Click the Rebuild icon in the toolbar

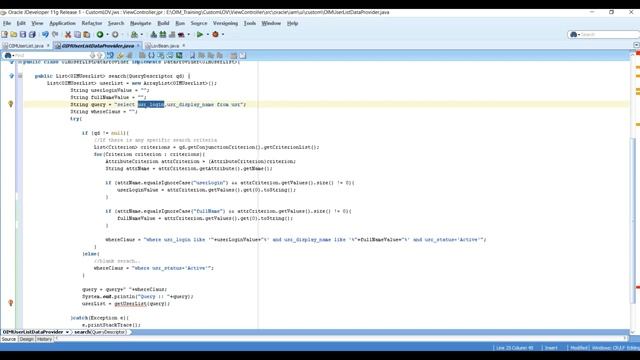tap(163, 35)
